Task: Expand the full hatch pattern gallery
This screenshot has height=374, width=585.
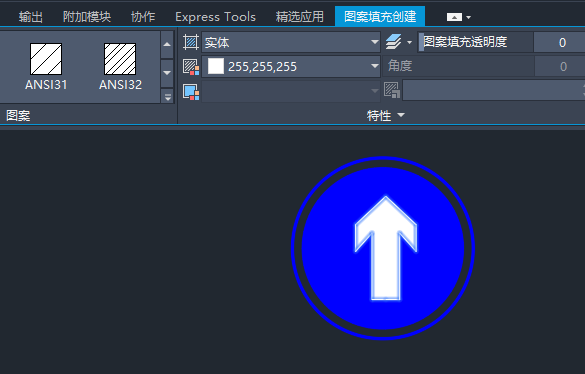Action: (167, 96)
